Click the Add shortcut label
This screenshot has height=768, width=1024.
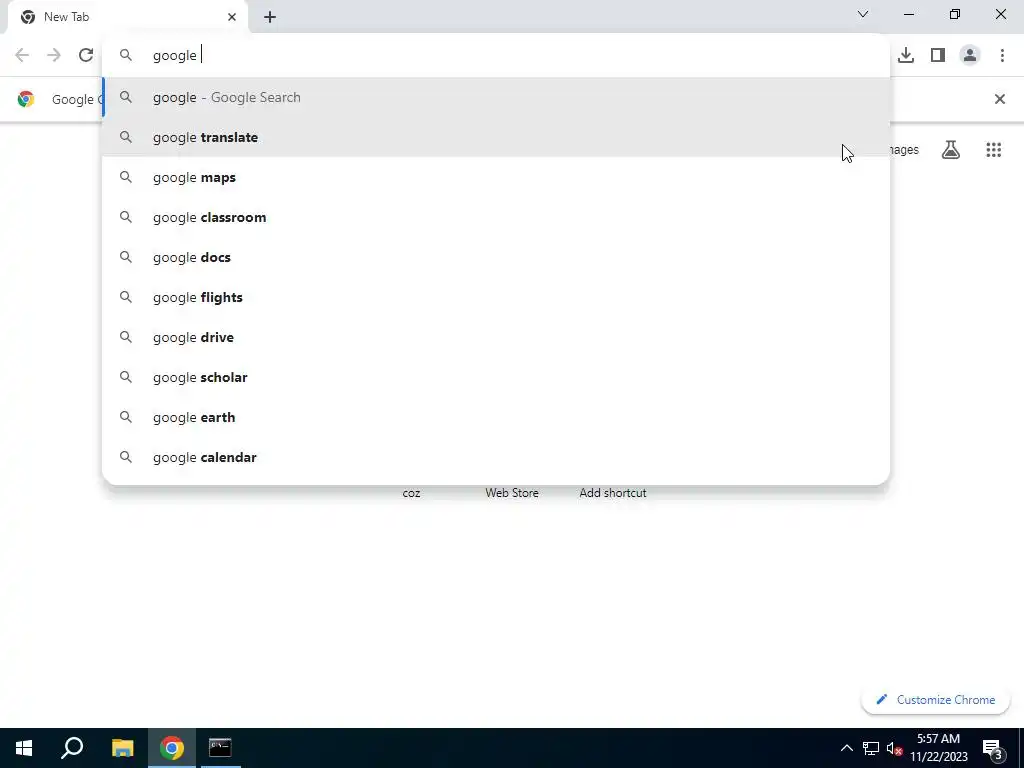[x=613, y=493]
